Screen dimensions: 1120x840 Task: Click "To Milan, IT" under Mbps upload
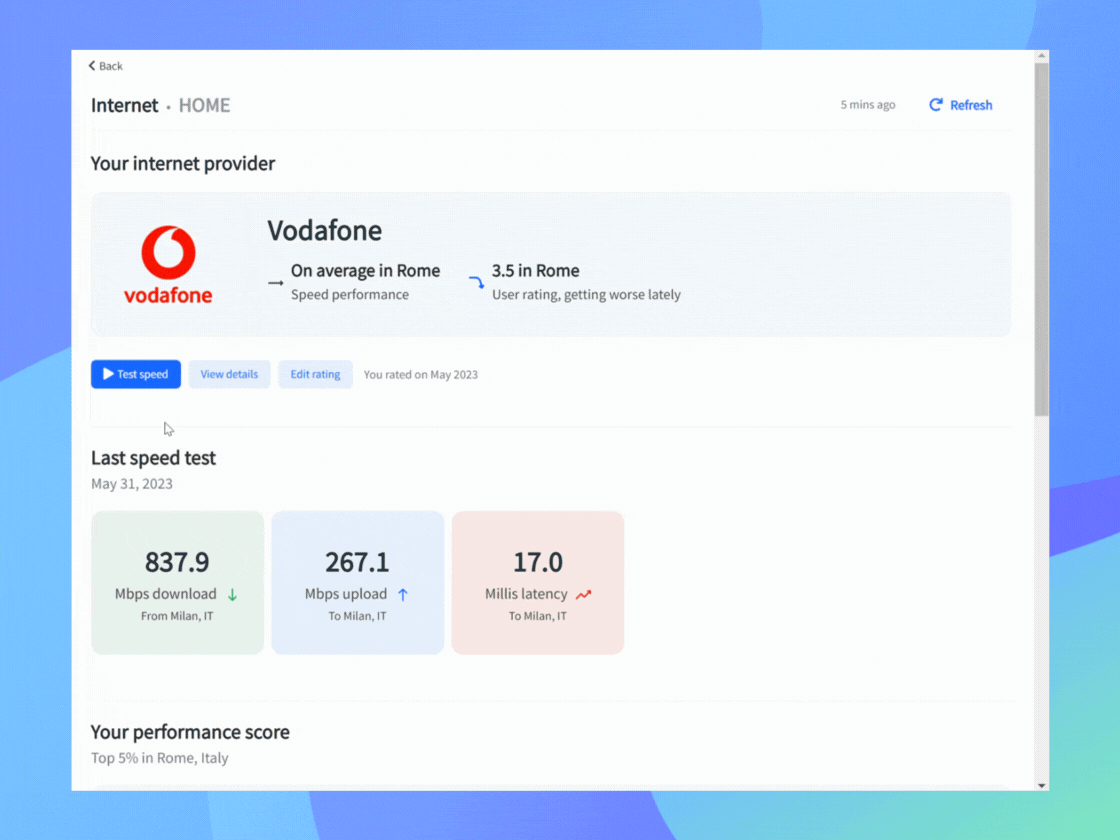tap(357, 616)
